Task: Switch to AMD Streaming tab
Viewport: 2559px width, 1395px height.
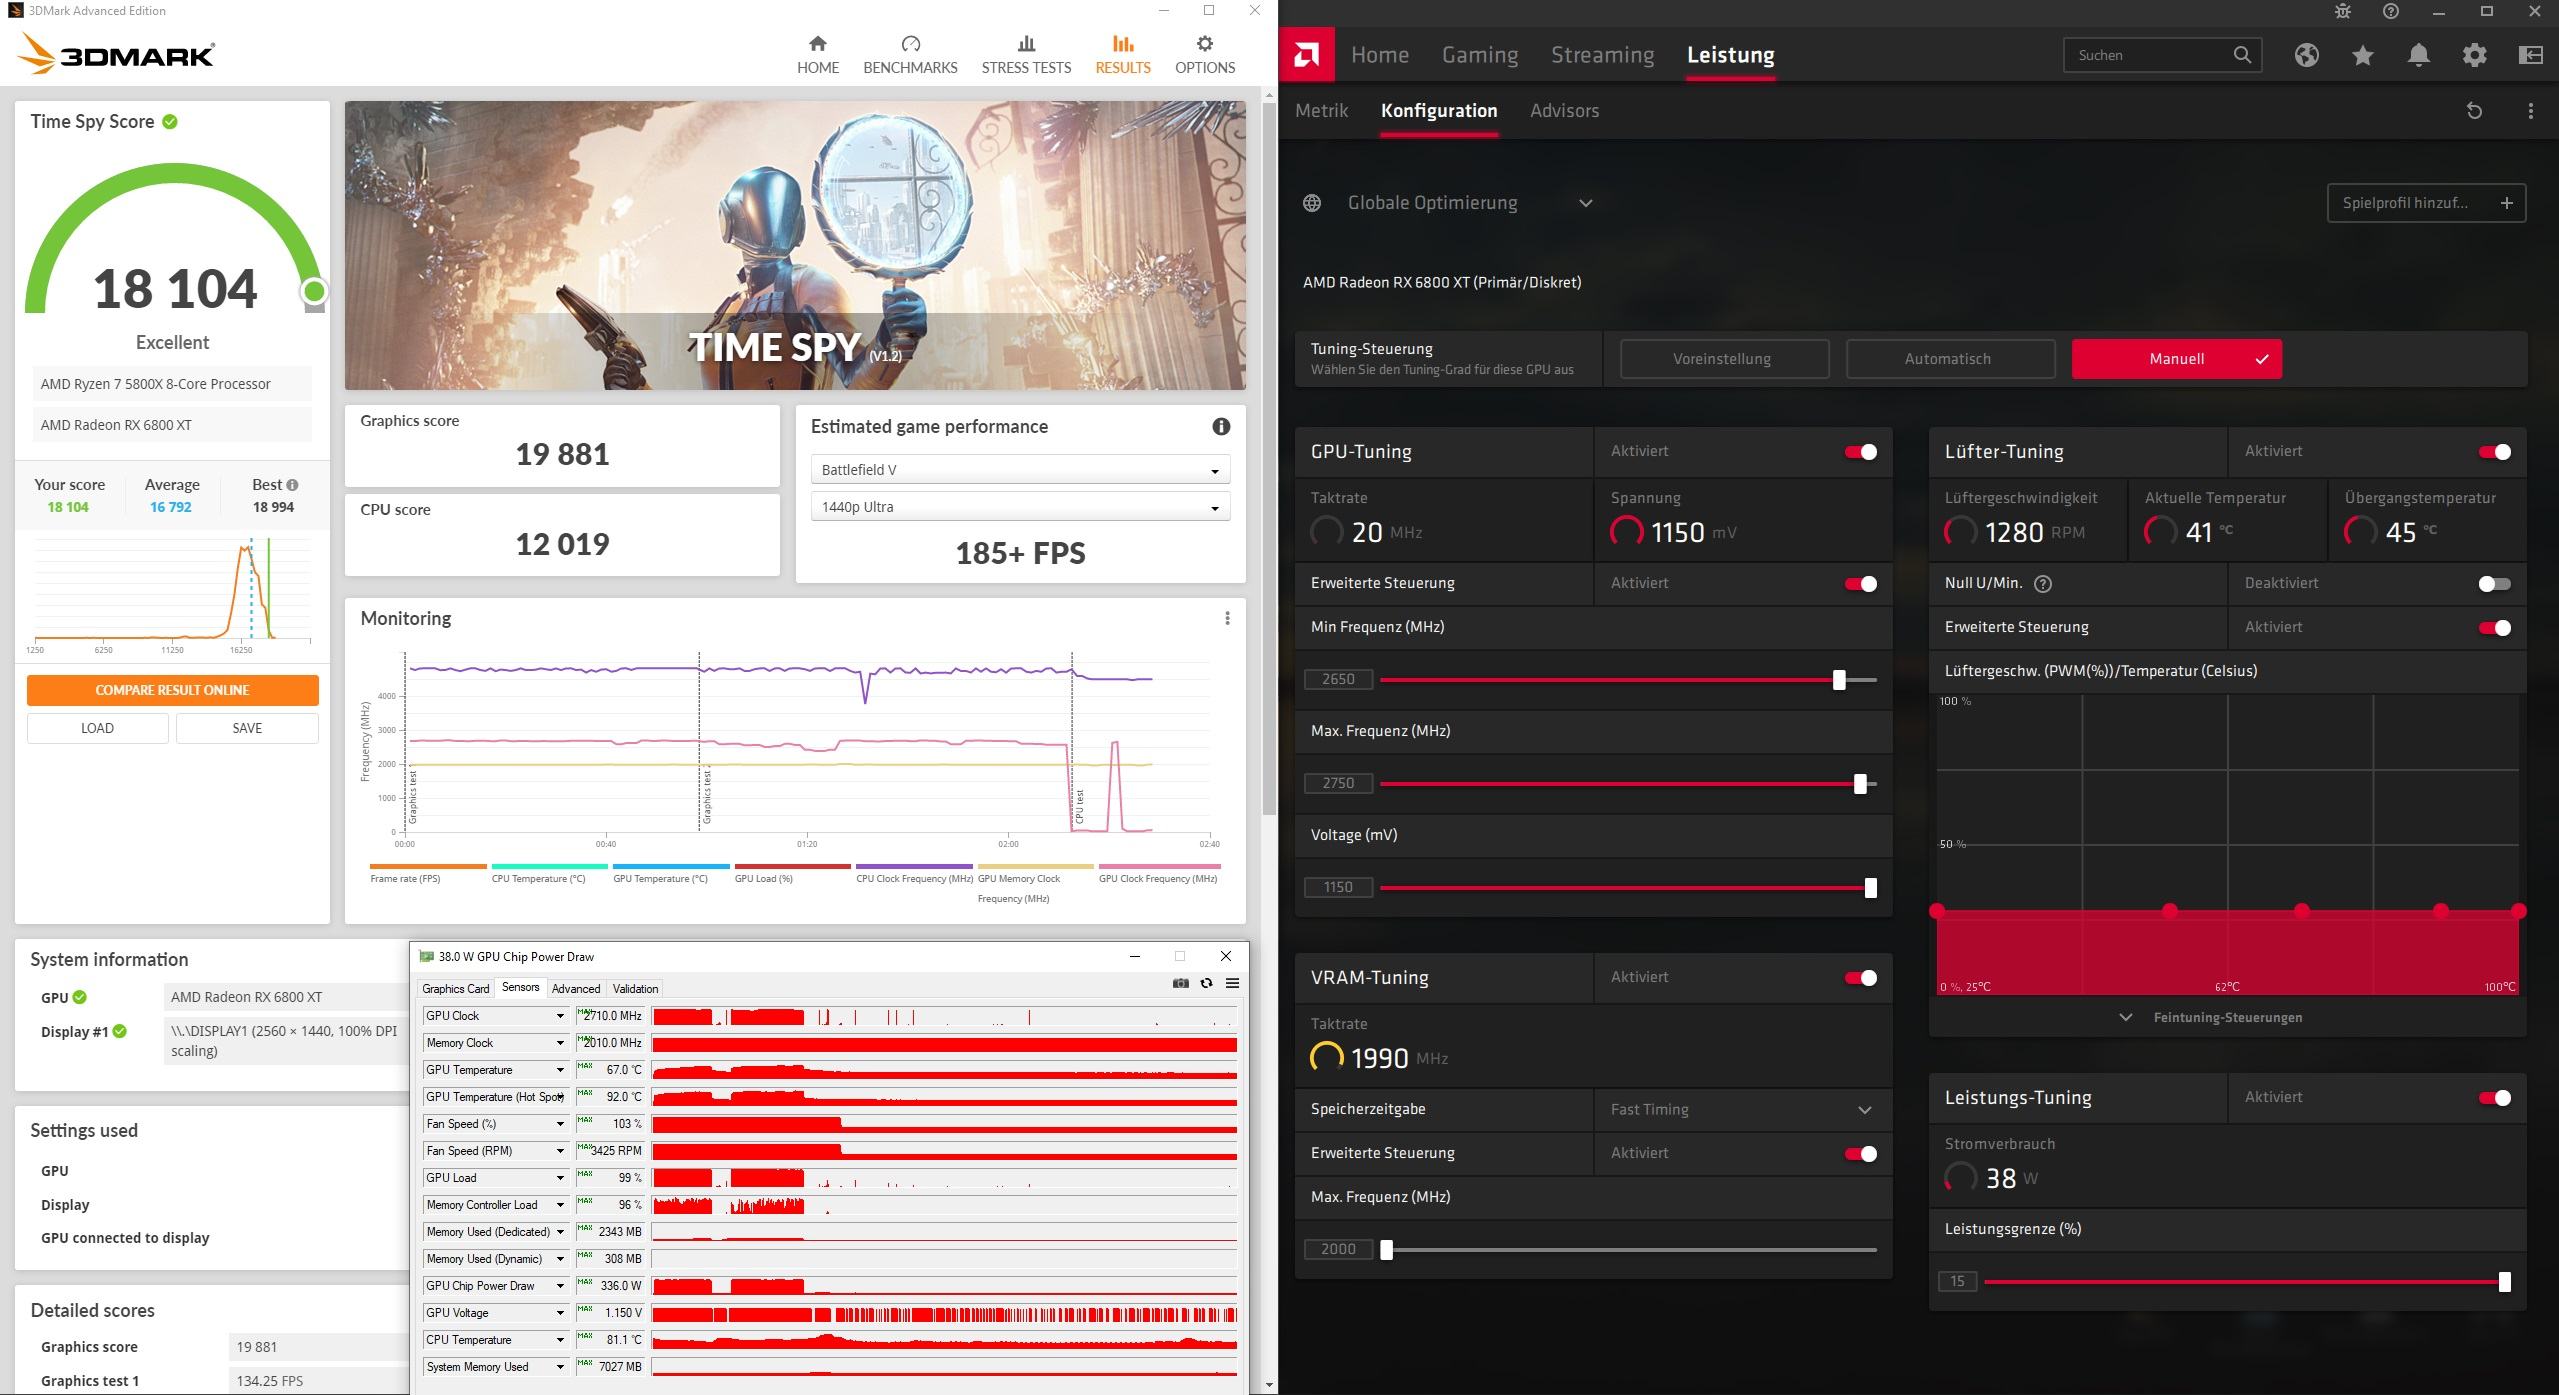Action: coord(1602,55)
